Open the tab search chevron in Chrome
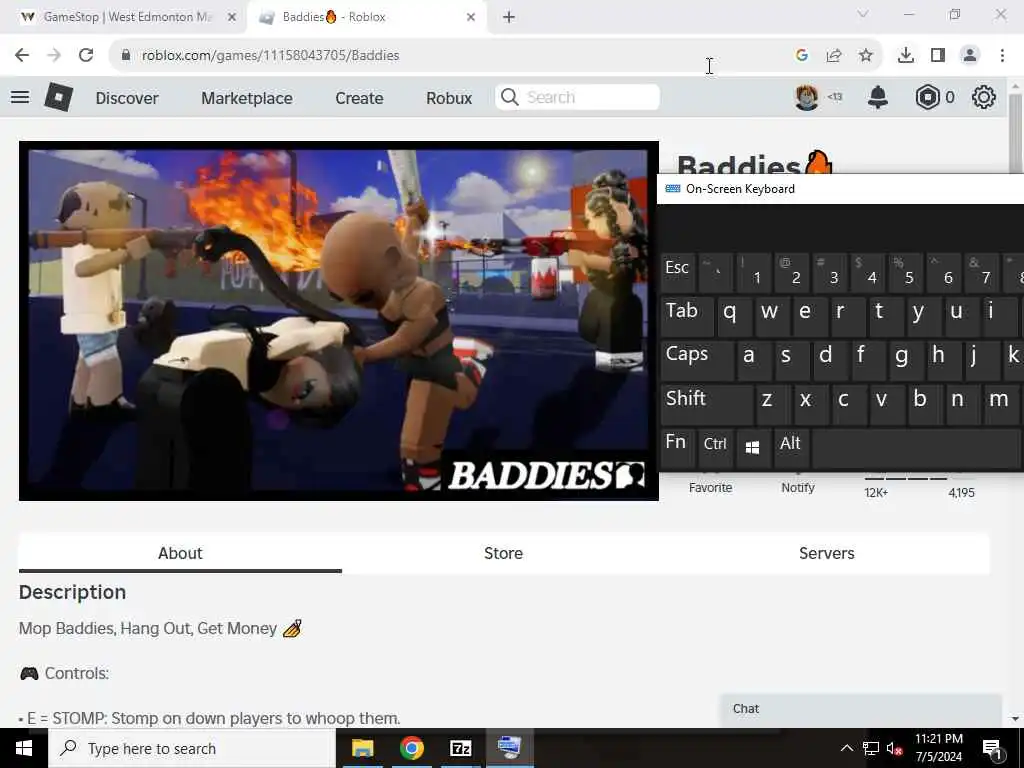 [863, 14]
